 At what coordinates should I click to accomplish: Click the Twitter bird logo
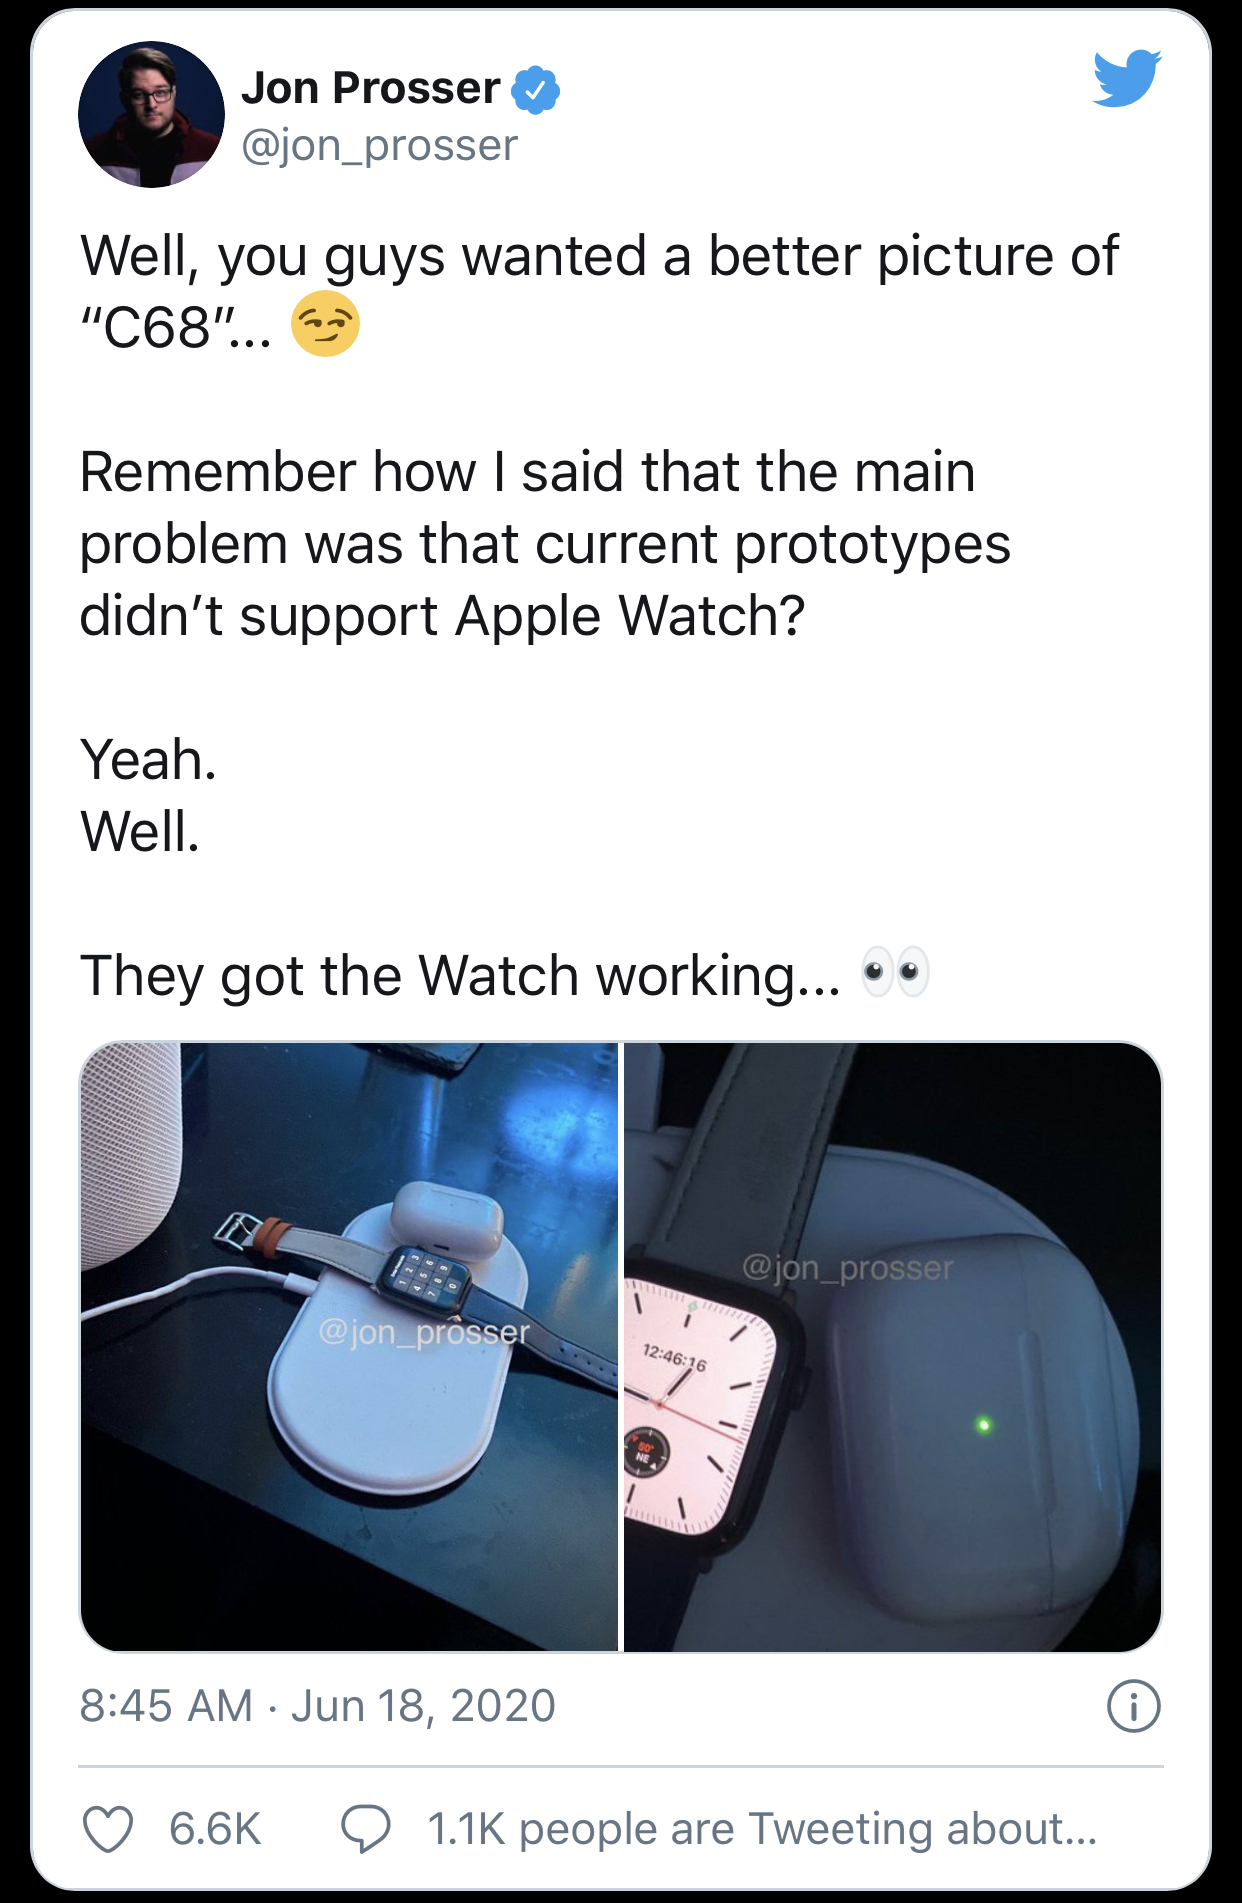click(x=1127, y=78)
